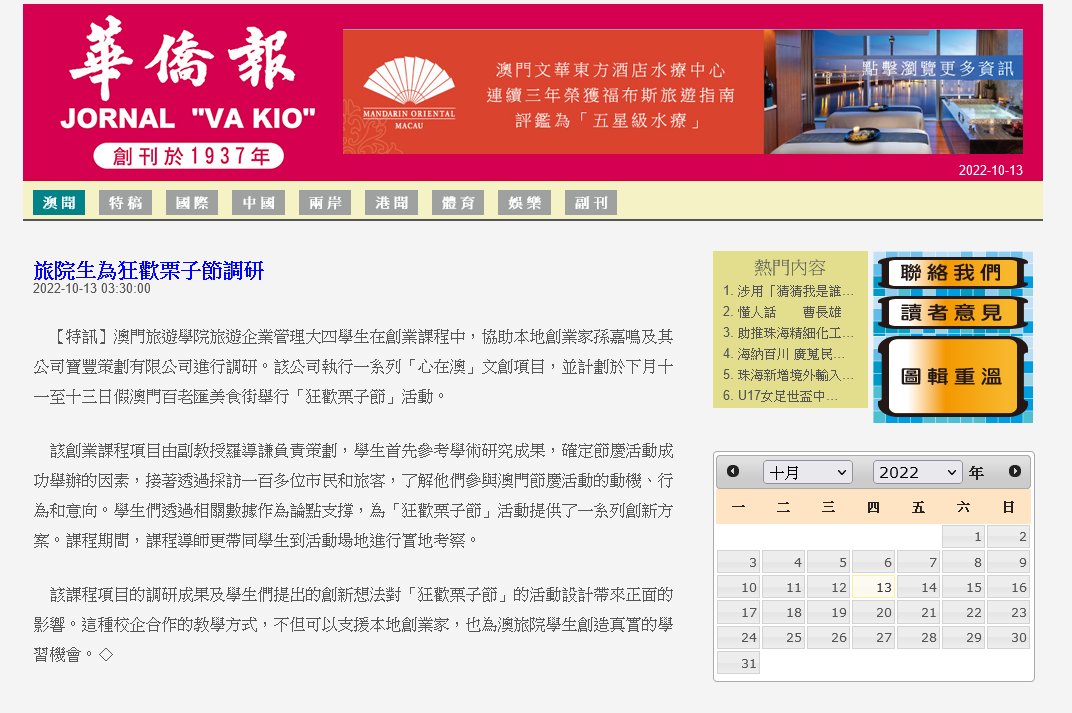1072x713 pixels.
Task: Select date 31 in the calendar
Action: pos(739,663)
